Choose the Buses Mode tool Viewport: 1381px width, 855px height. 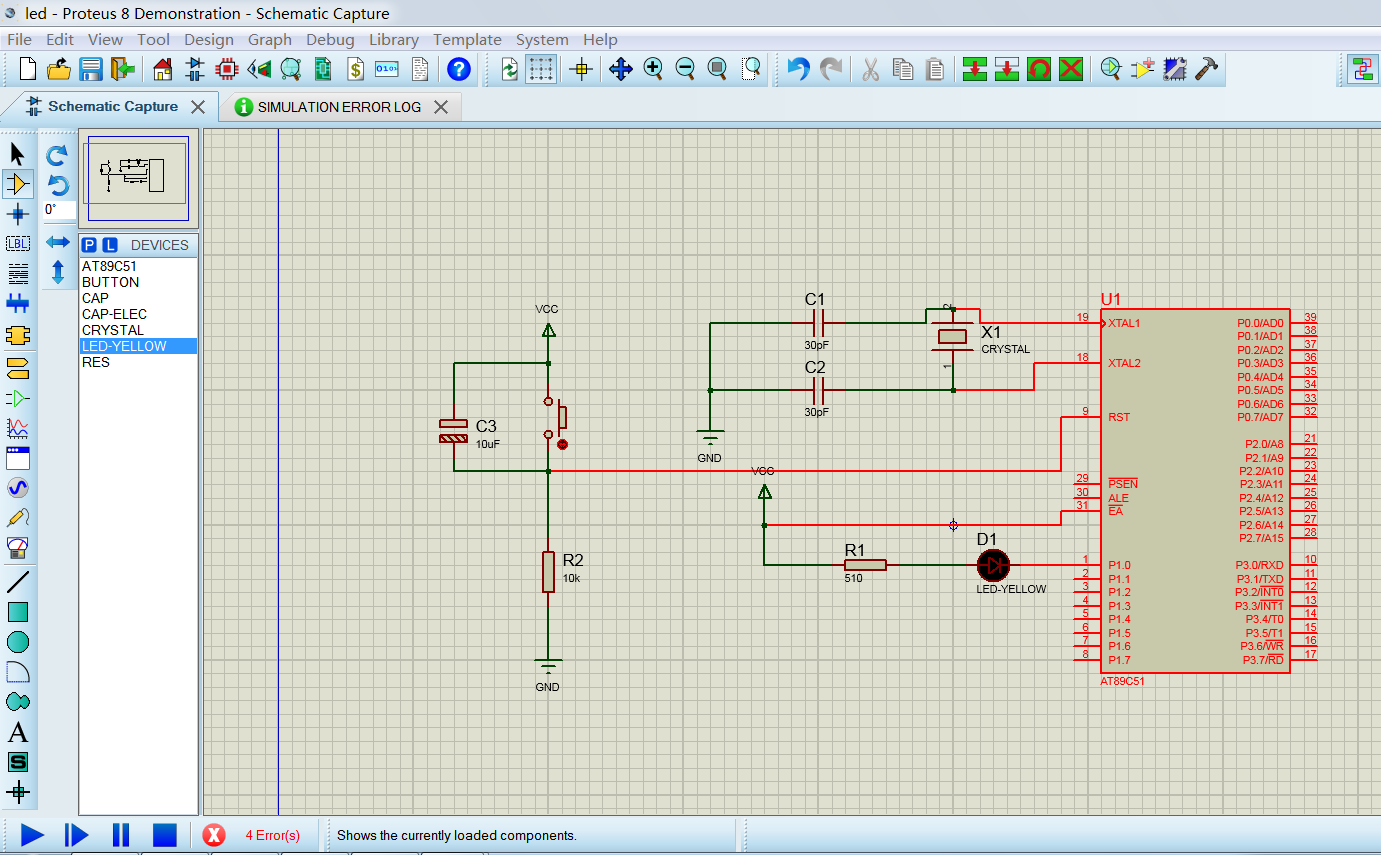tap(18, 304)
